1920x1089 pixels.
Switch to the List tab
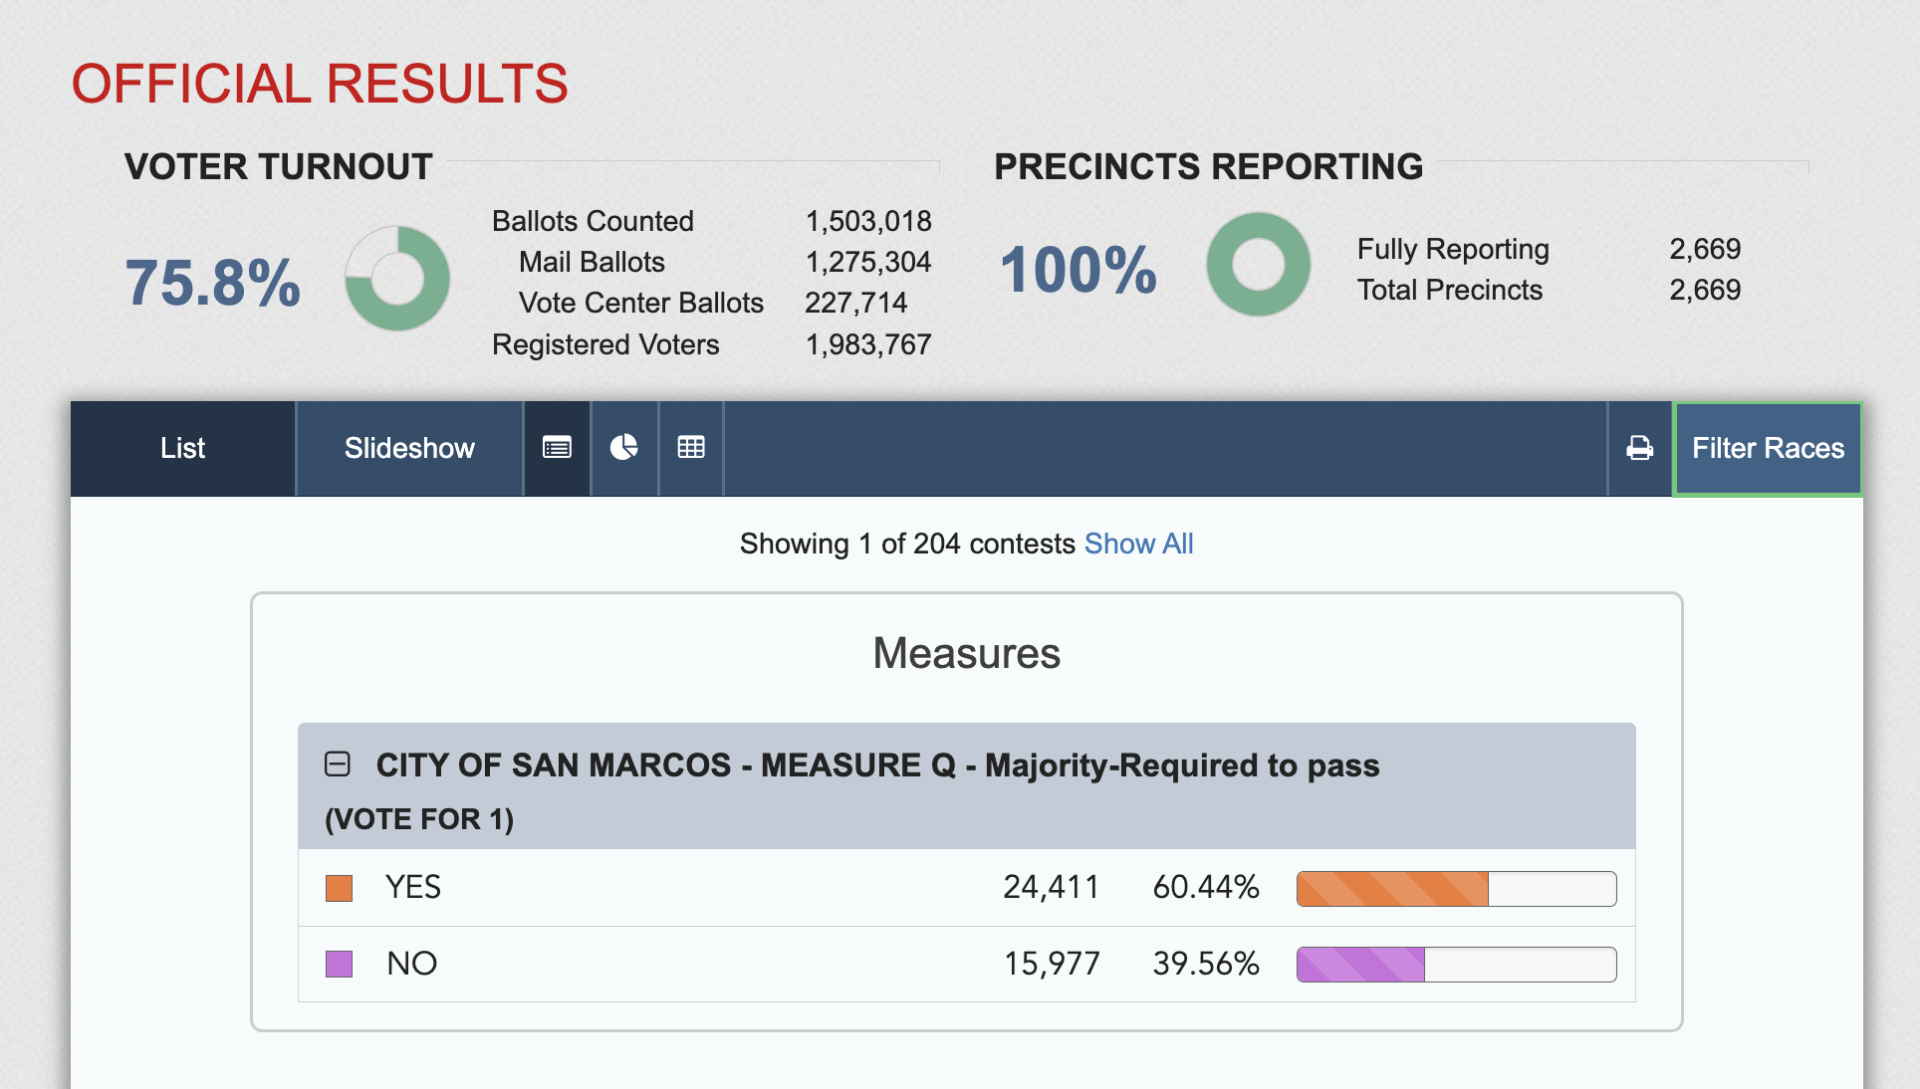click(x=182, y=448)
